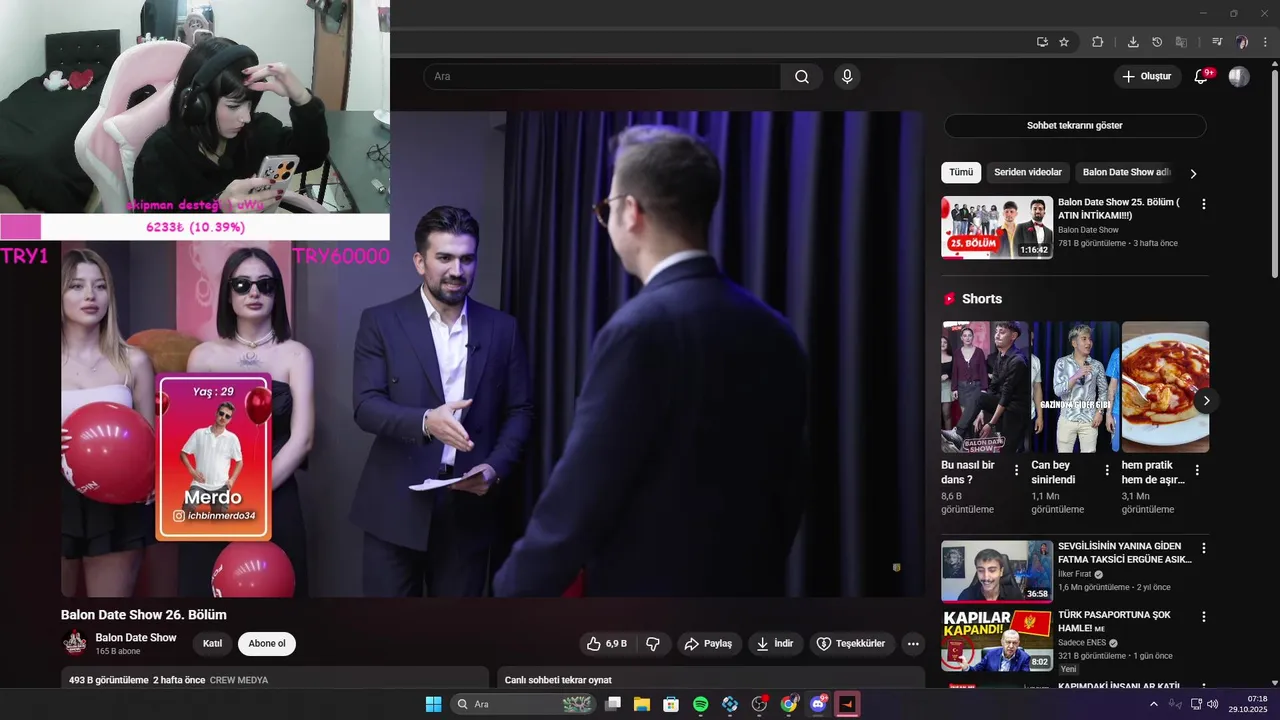Show hidden system tray icons chevron
The height and width of the screenshot is (720, 1280).
click(x=1153, y=704)
